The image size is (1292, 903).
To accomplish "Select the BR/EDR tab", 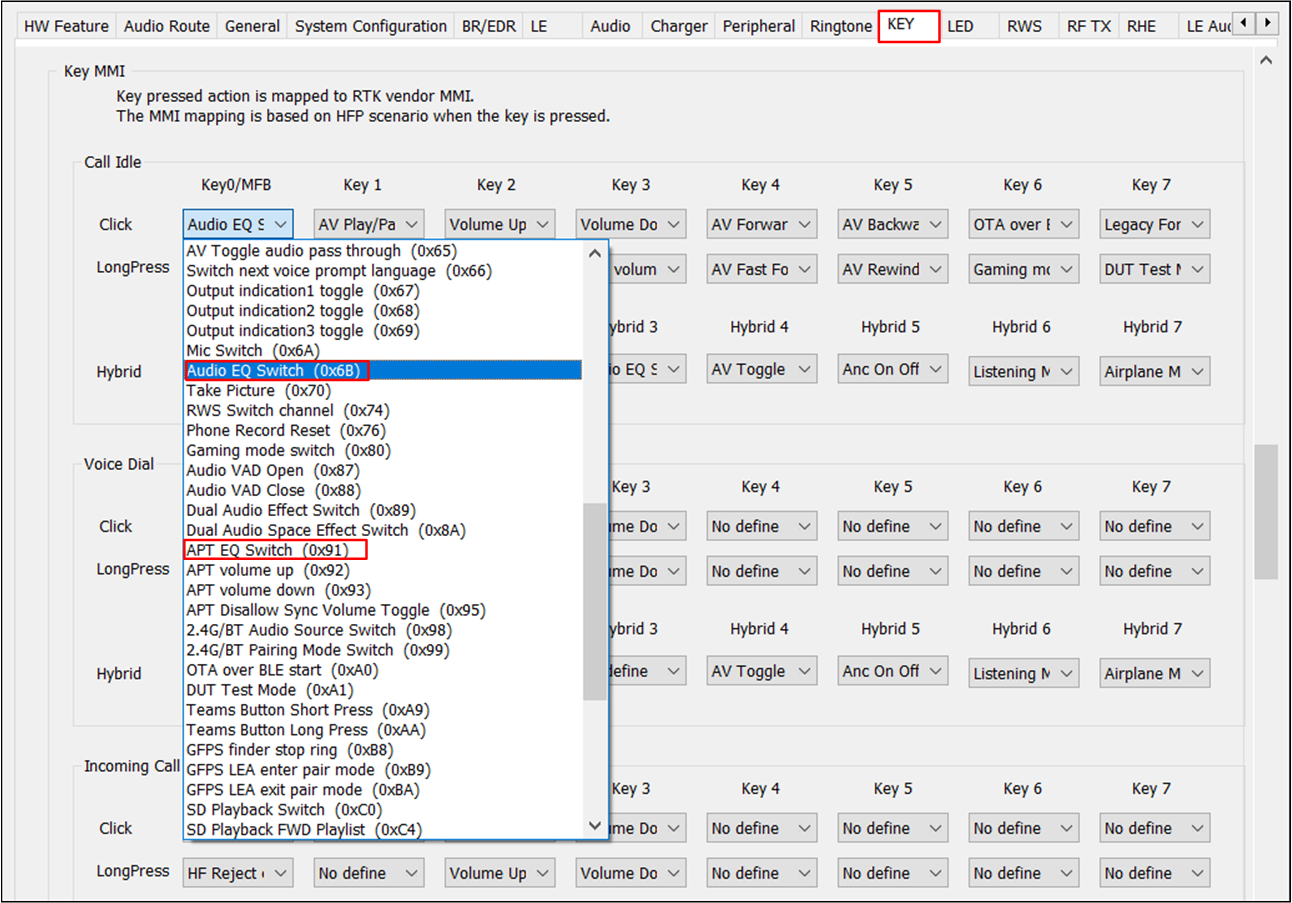I will (489, 26).
